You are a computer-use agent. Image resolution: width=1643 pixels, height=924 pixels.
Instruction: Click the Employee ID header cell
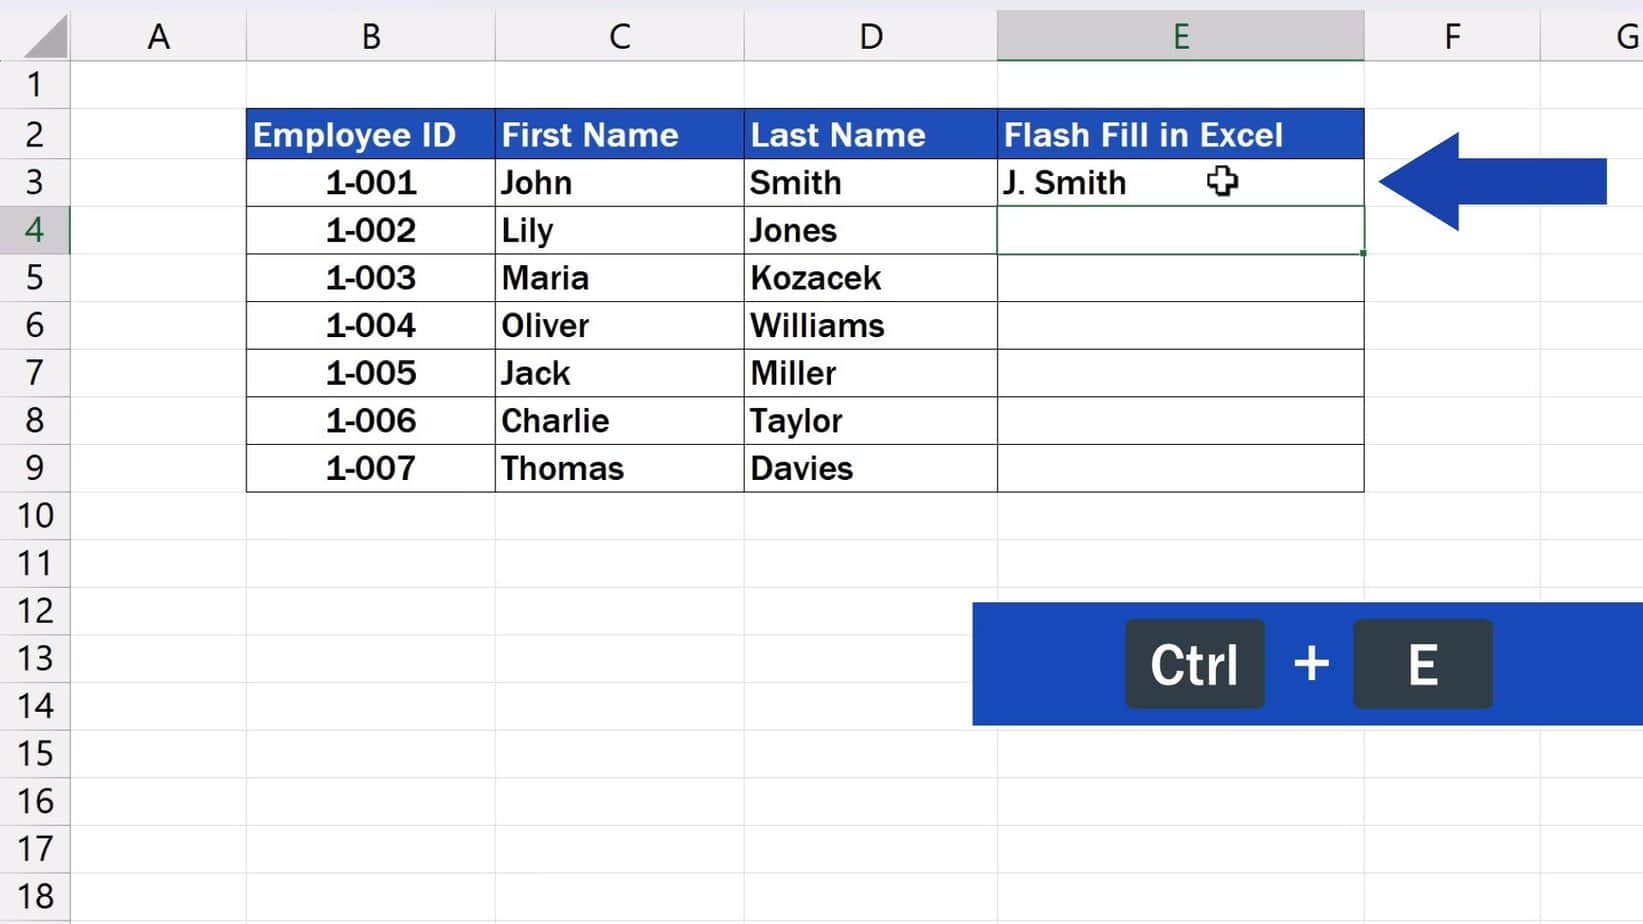(x=371, y=135)
